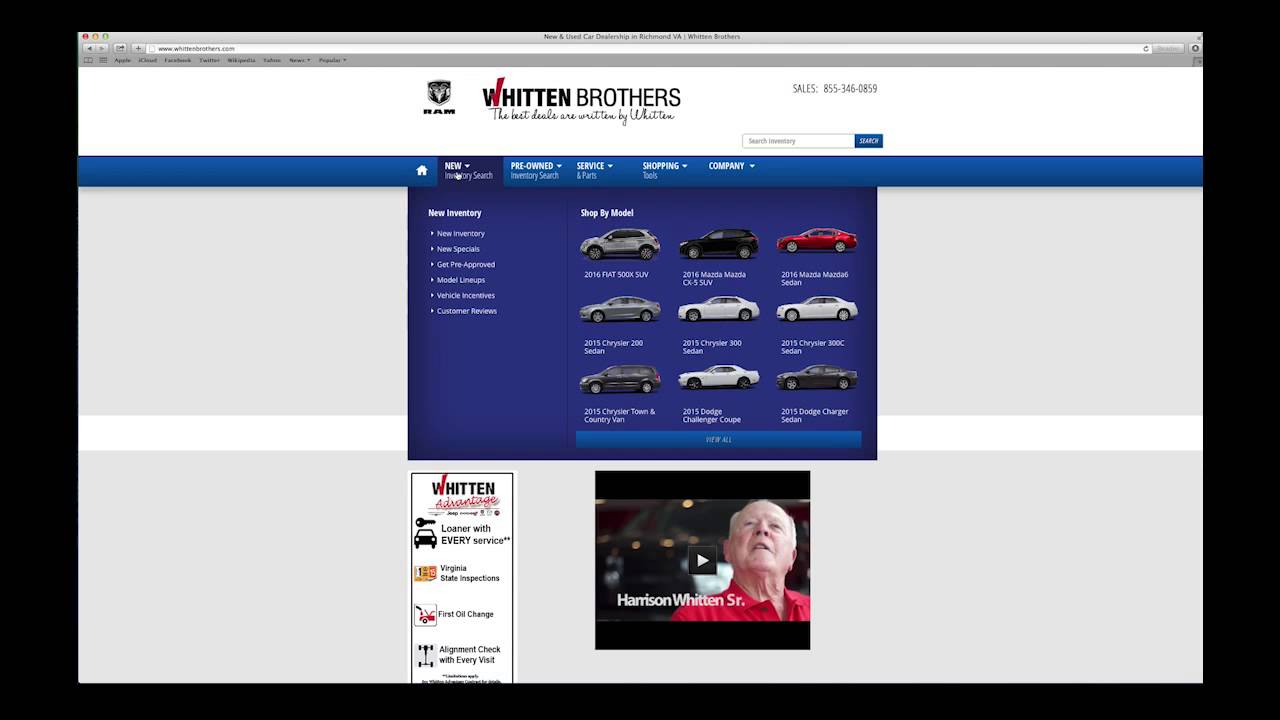This screenshot has height=720, width=1280.
Task: Click the Reader button
Action: click(x=1167, y=48)
